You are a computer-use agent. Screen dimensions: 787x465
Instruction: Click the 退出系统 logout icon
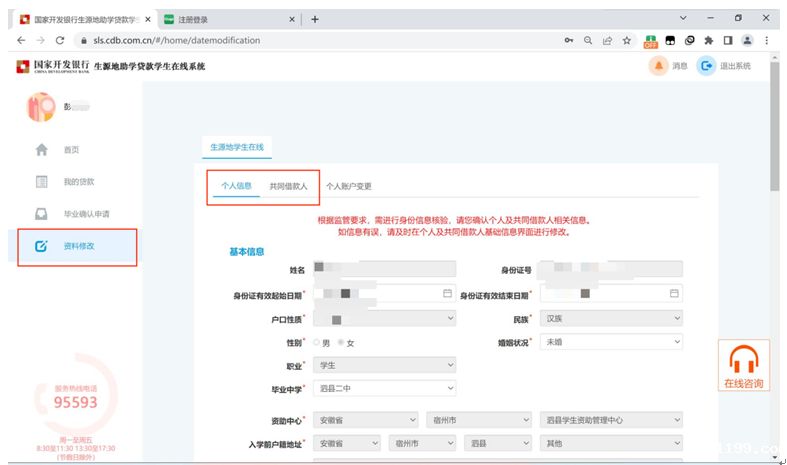(707, 66)
